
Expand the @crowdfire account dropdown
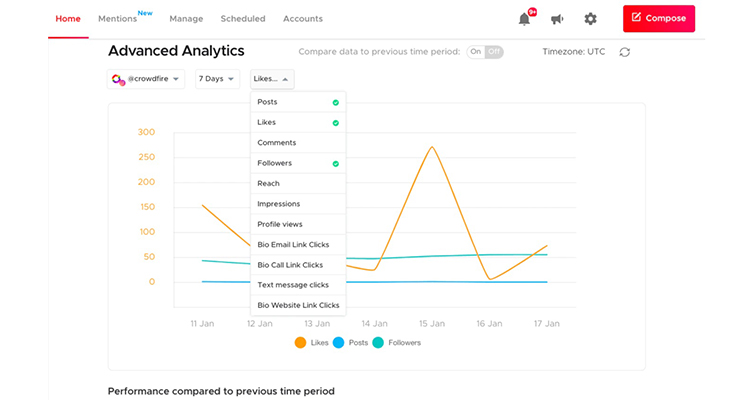pyautogui.click(x=146, y=79)
